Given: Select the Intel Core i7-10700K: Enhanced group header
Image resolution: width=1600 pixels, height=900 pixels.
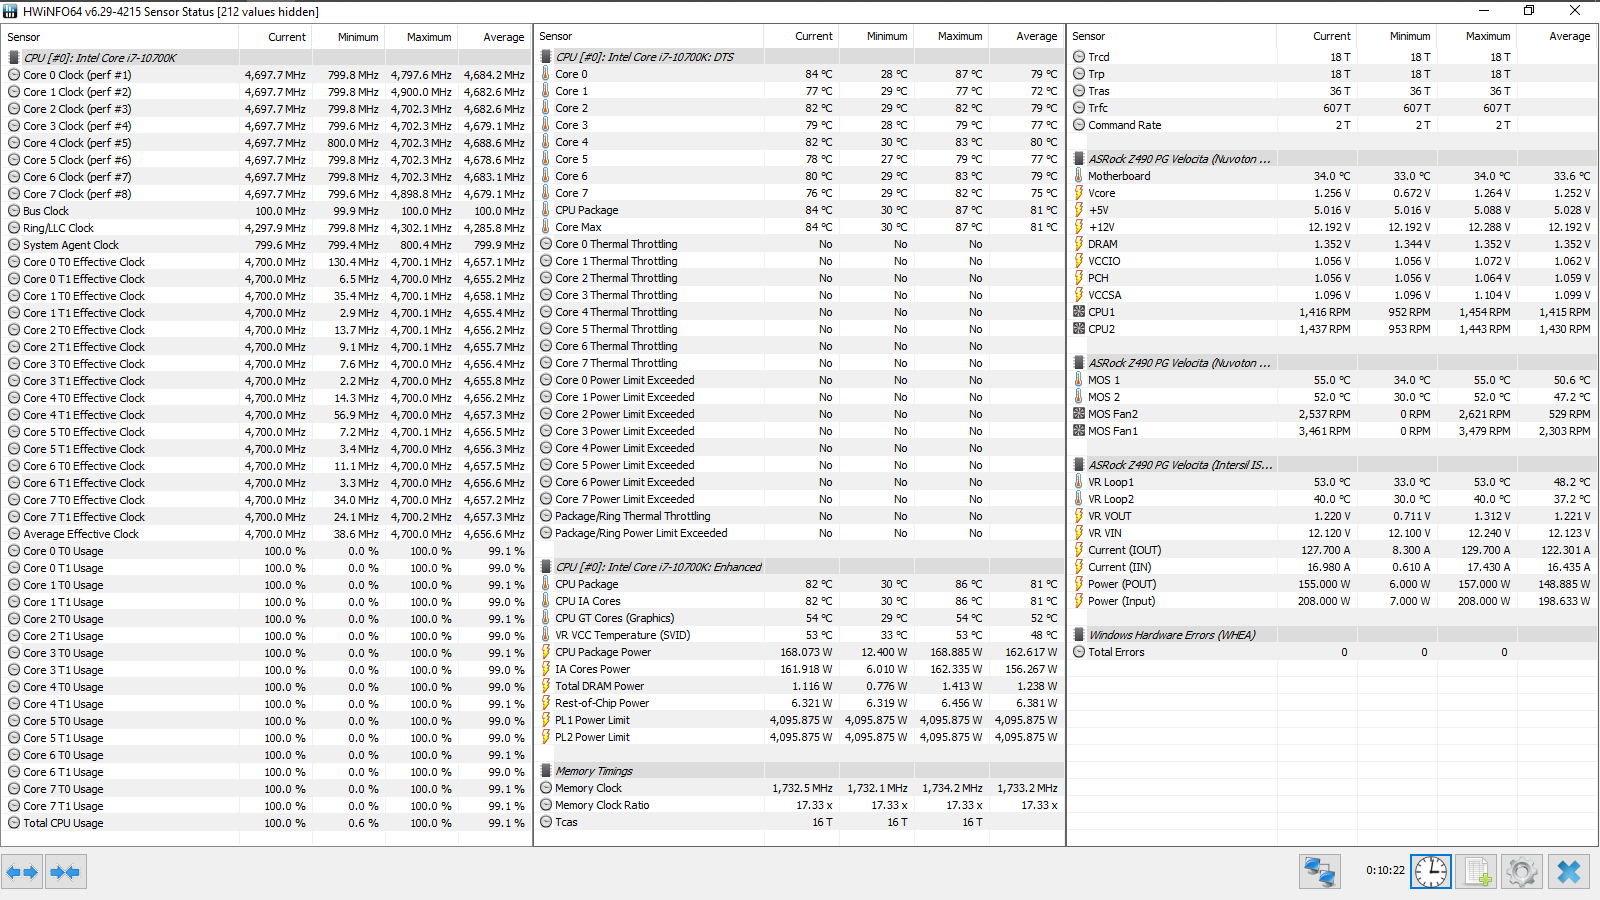Looking at the screenshot, I should coord(799,567).
